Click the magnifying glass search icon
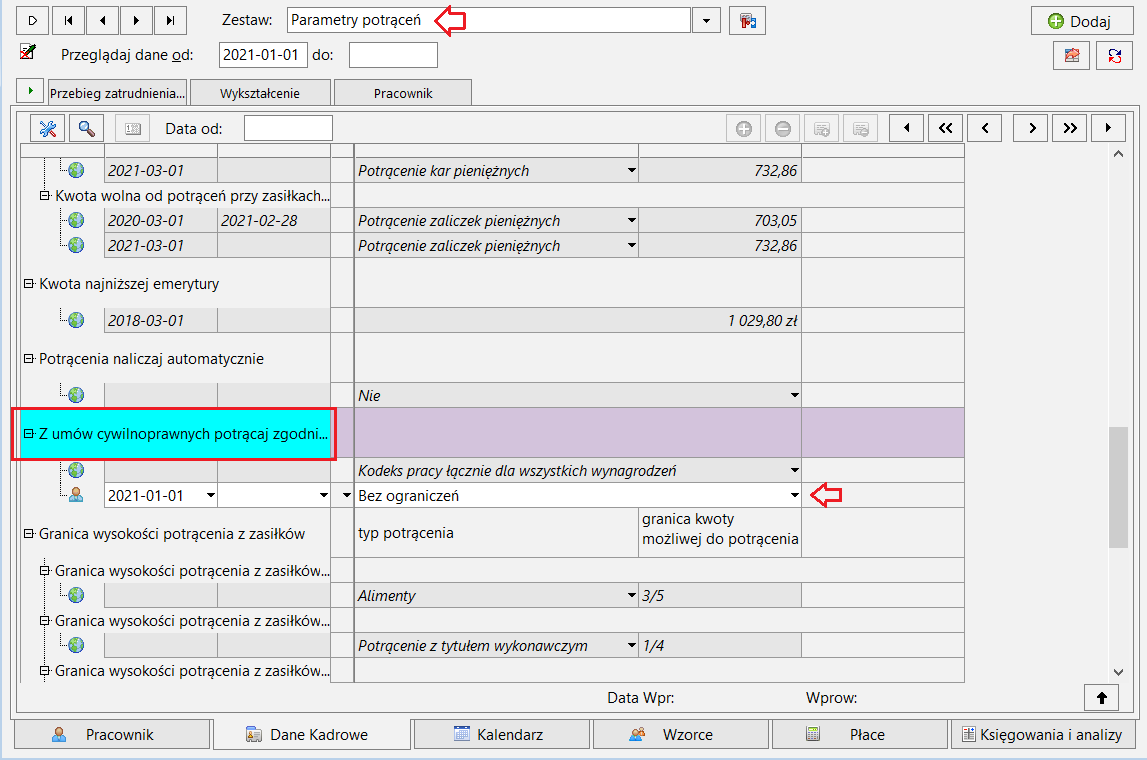Image resolution: width=1147 pixels, height=760 pixels. [x=86, y=129]
